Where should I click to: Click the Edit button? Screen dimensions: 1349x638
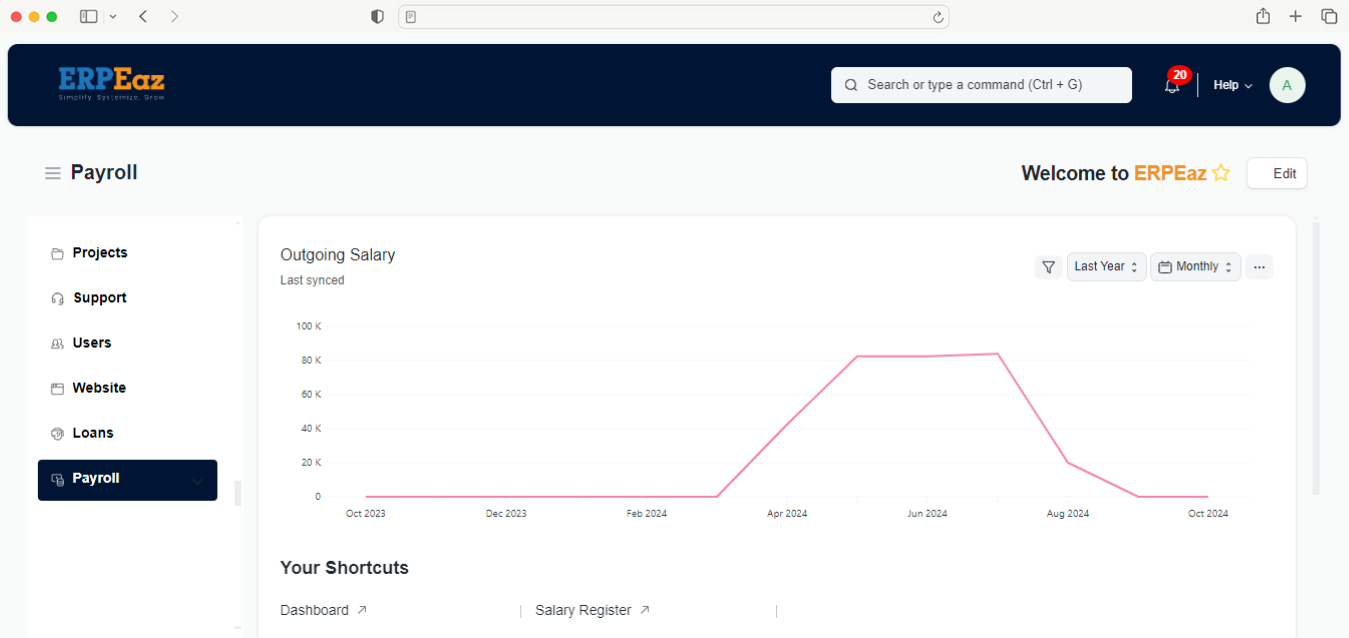point(1276,173)
